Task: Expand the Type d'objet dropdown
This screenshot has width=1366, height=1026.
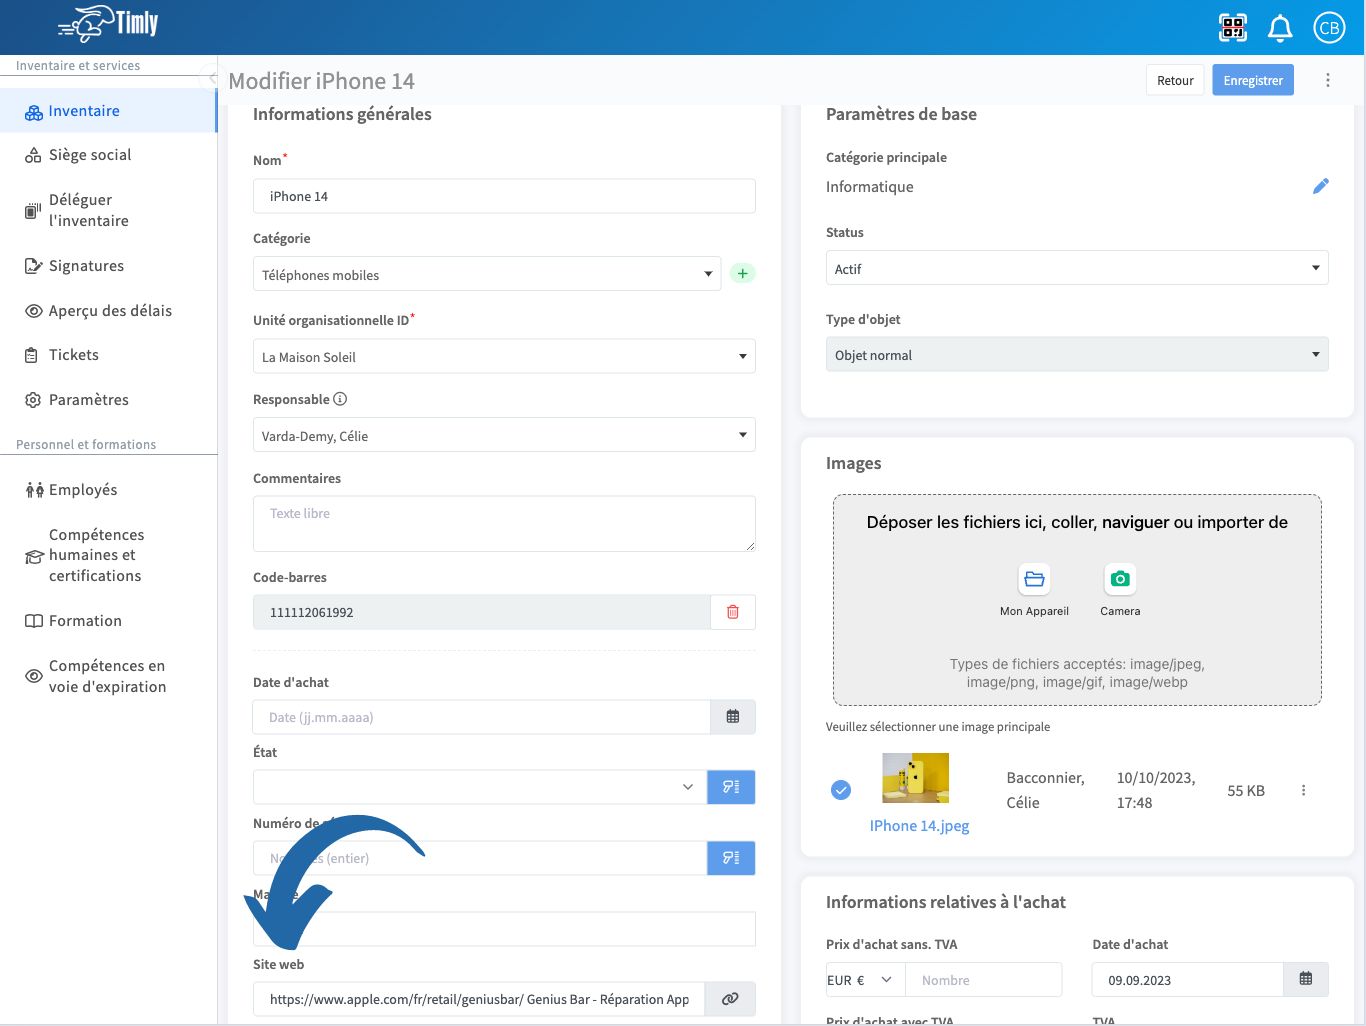Action: pyautogui.click(x=1076, y=355)
